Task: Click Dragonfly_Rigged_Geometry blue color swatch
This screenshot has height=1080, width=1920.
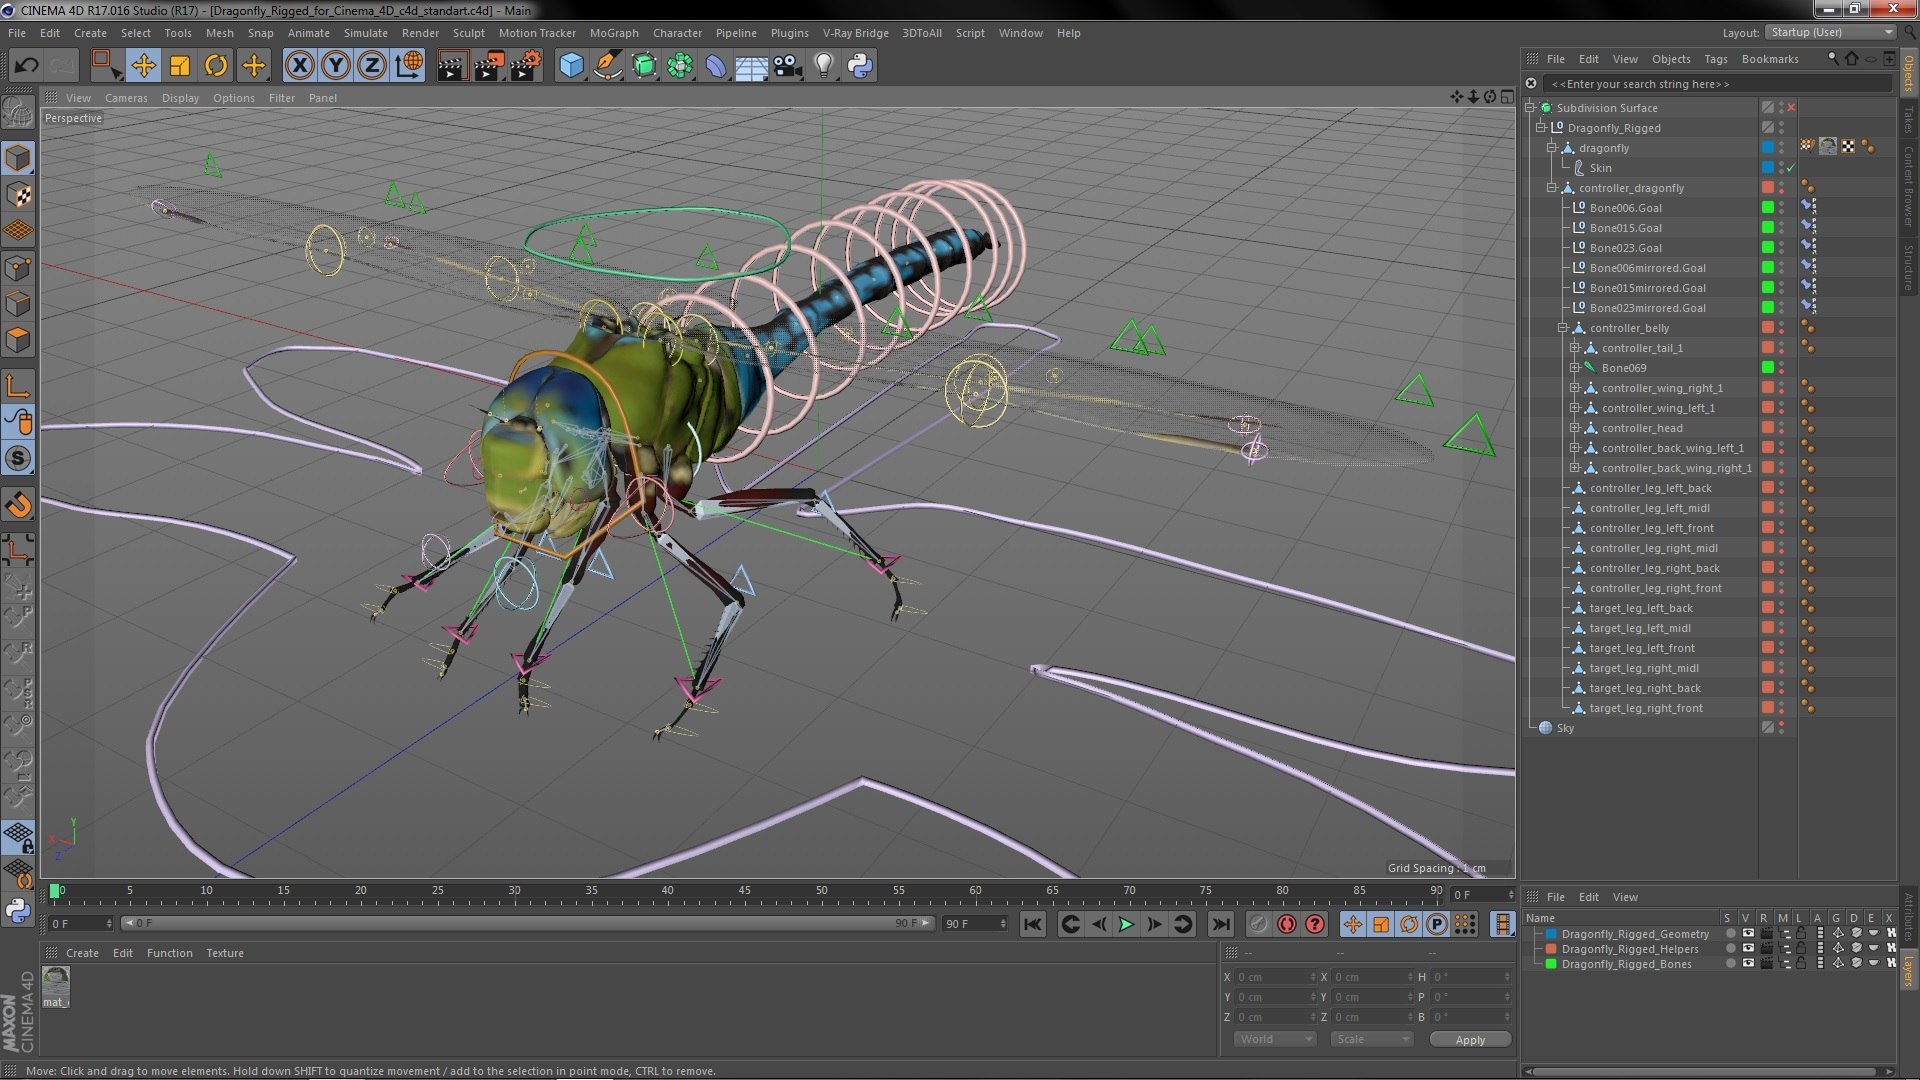Action: [1551, 934]
